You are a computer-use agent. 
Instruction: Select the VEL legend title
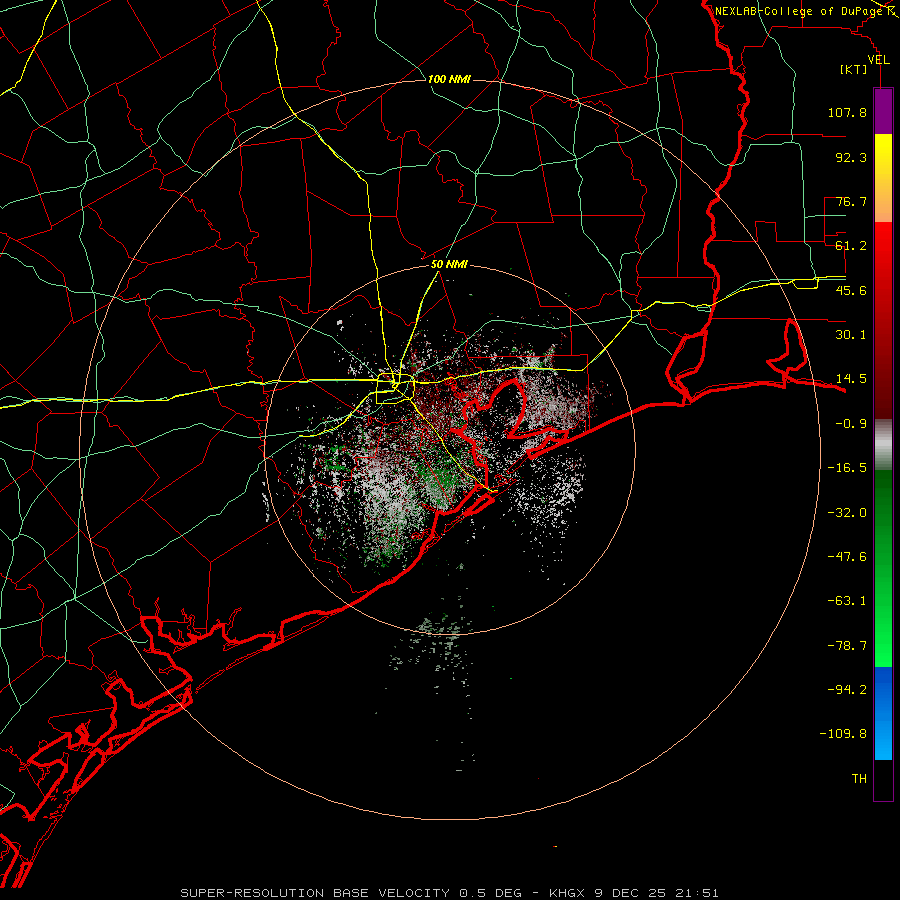click(878, 60)
